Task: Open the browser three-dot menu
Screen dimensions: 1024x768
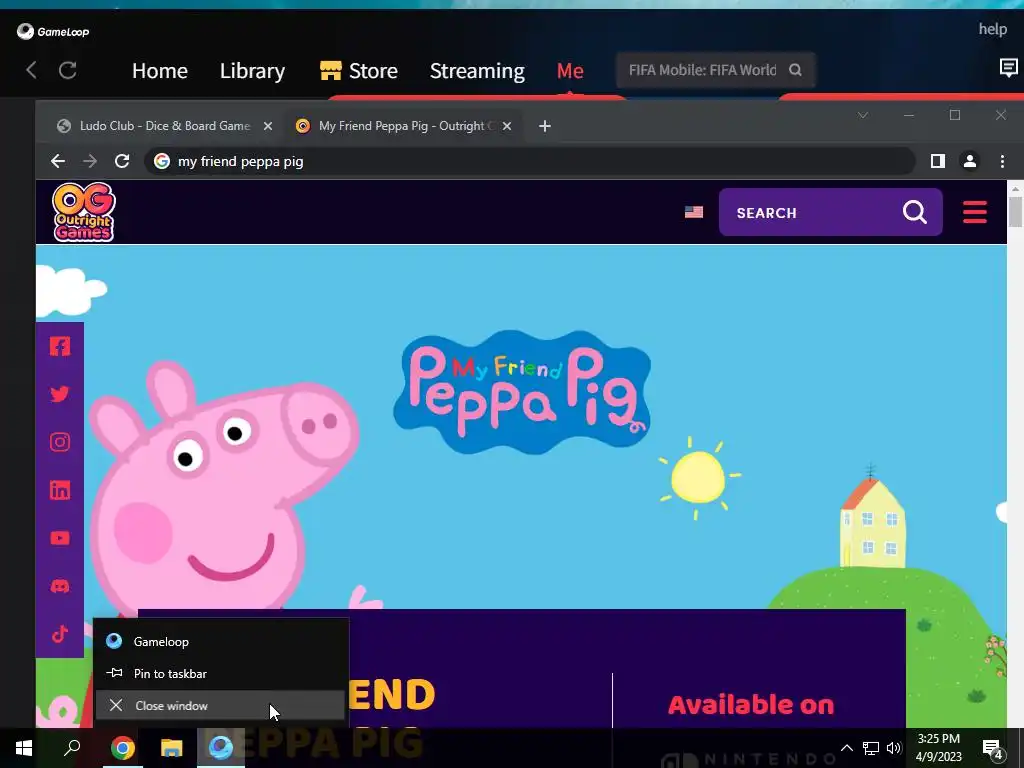Action: pyautogui.click(x=1002, y=161)
